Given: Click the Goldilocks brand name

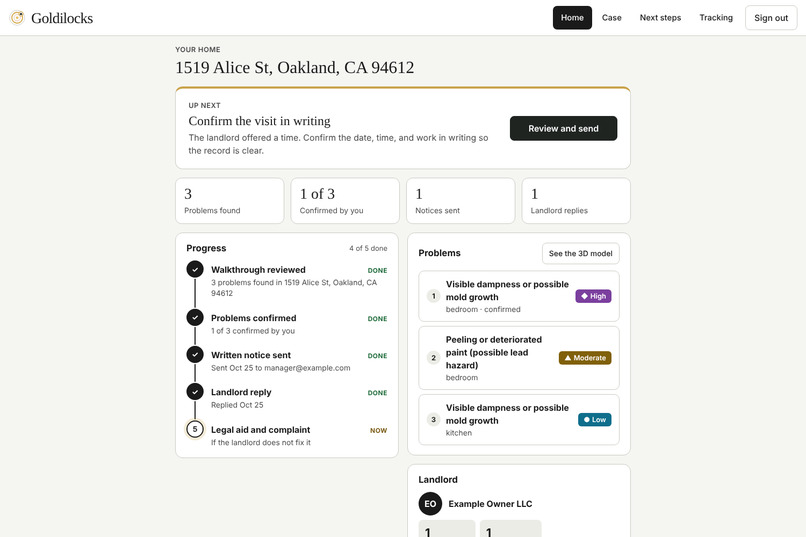Looking at the screenshot, I should pyautogui.click(x=62, y=18).
